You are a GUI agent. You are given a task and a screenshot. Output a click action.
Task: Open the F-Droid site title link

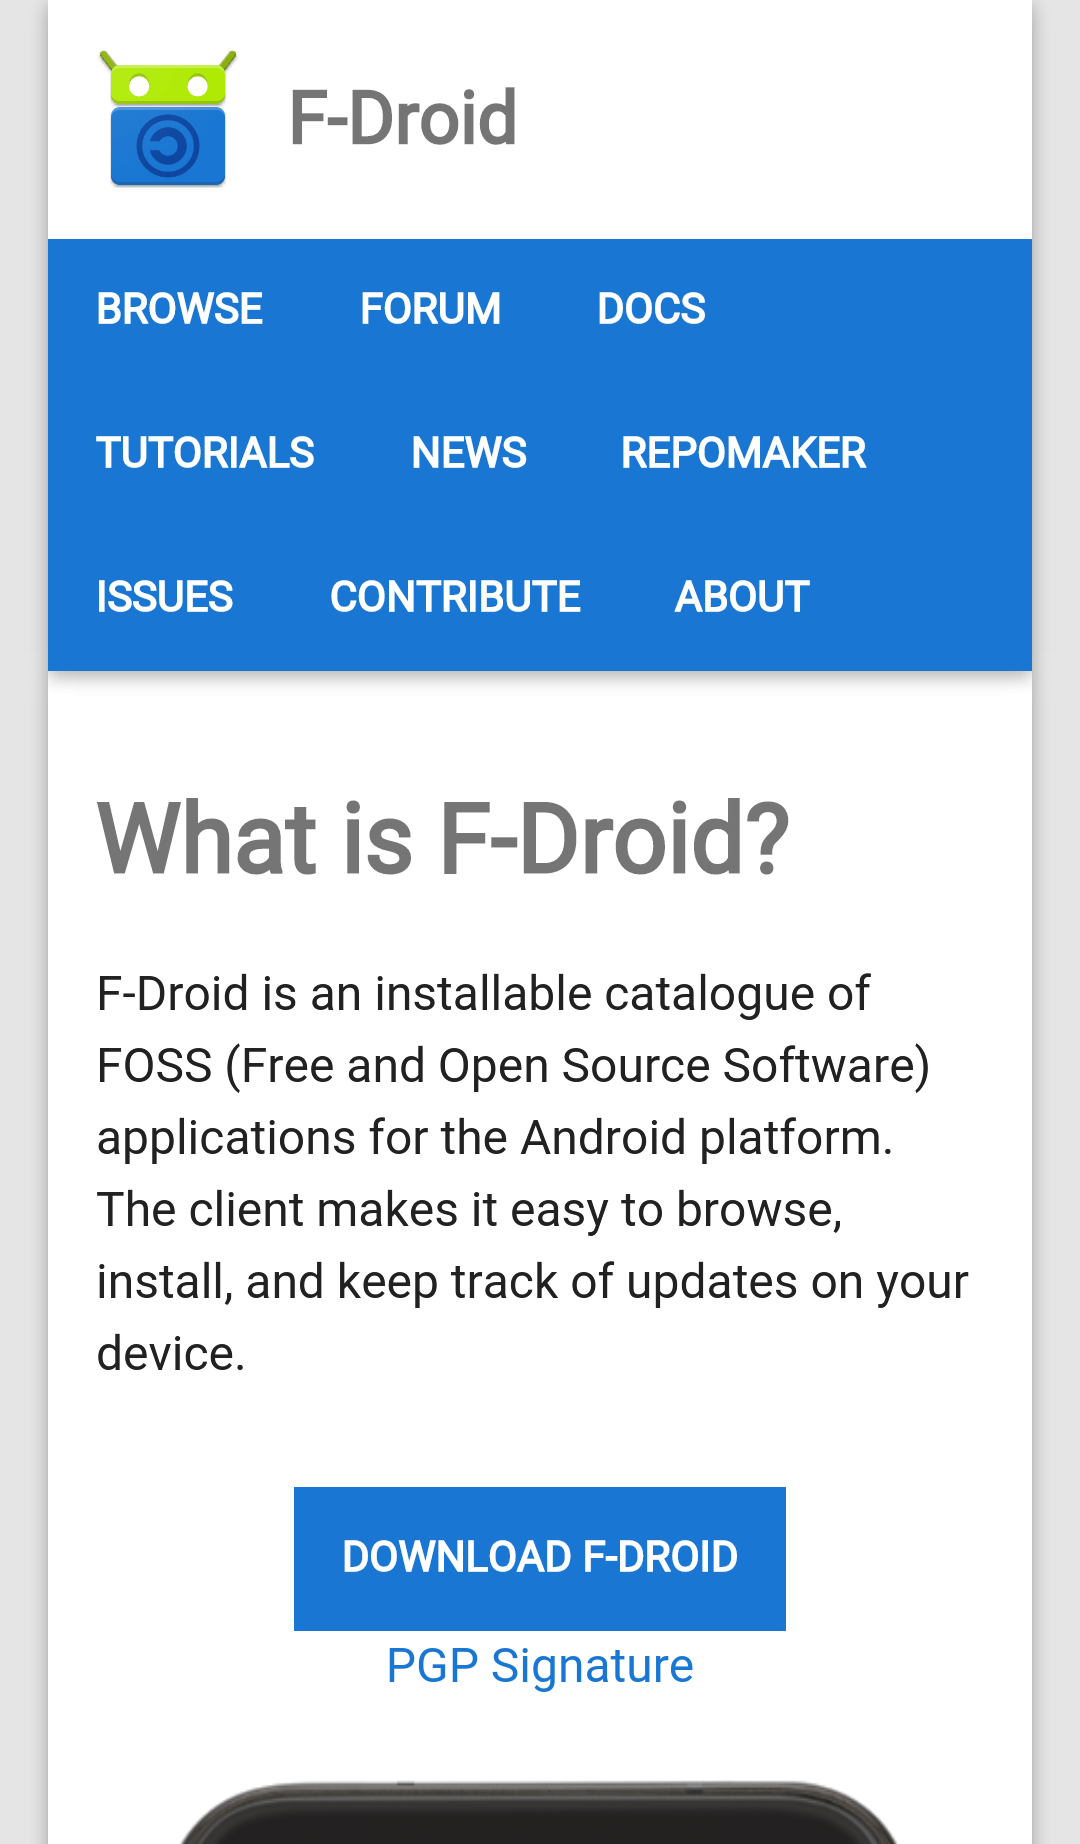click(x=402, y=118)
